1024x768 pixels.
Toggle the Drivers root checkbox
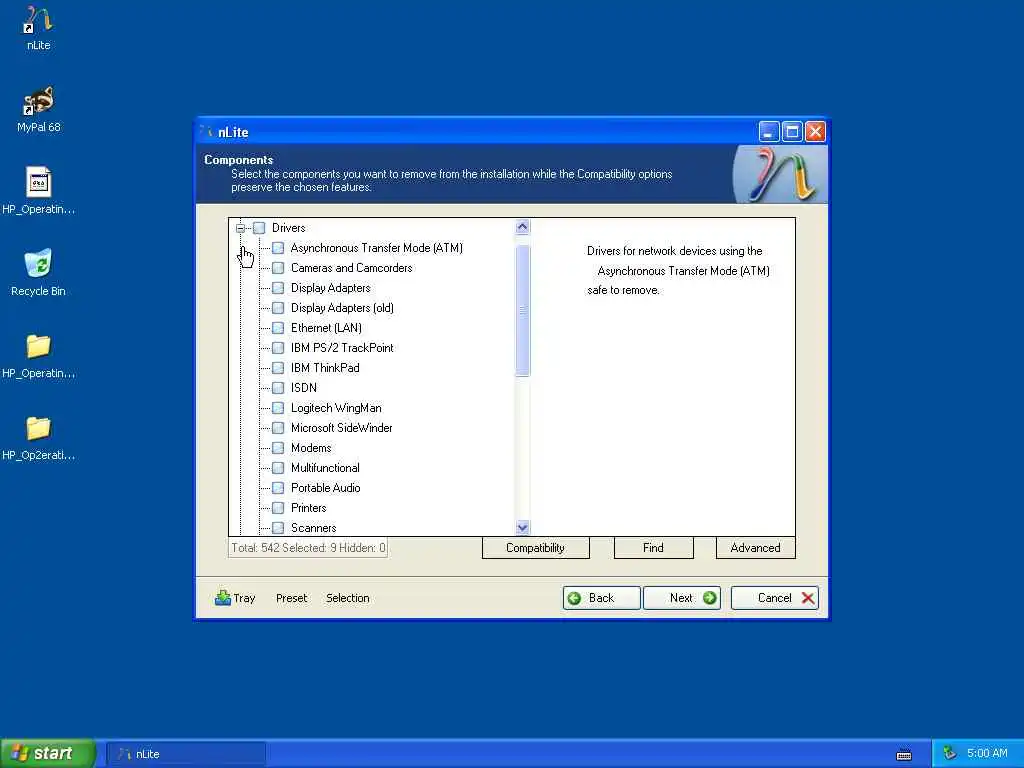[x=259, y=228]
